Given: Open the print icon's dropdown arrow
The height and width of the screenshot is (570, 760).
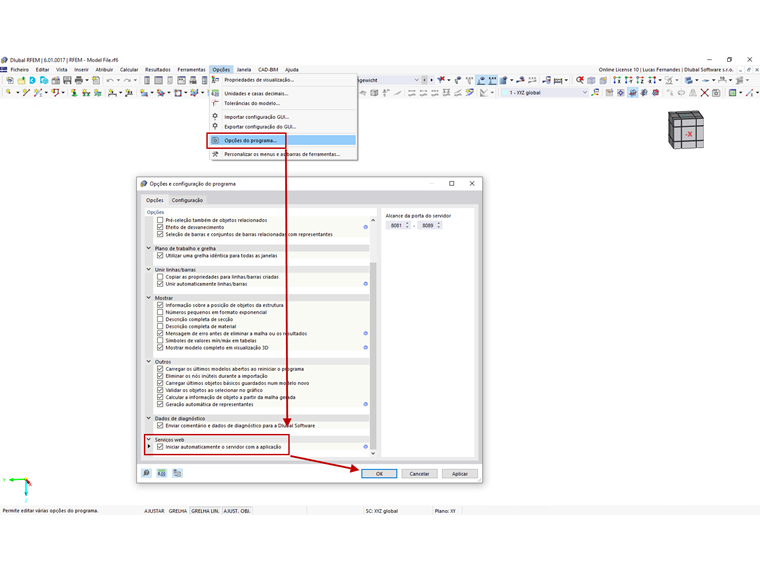Looking at the screenshot, I should [x=87, y=80].
